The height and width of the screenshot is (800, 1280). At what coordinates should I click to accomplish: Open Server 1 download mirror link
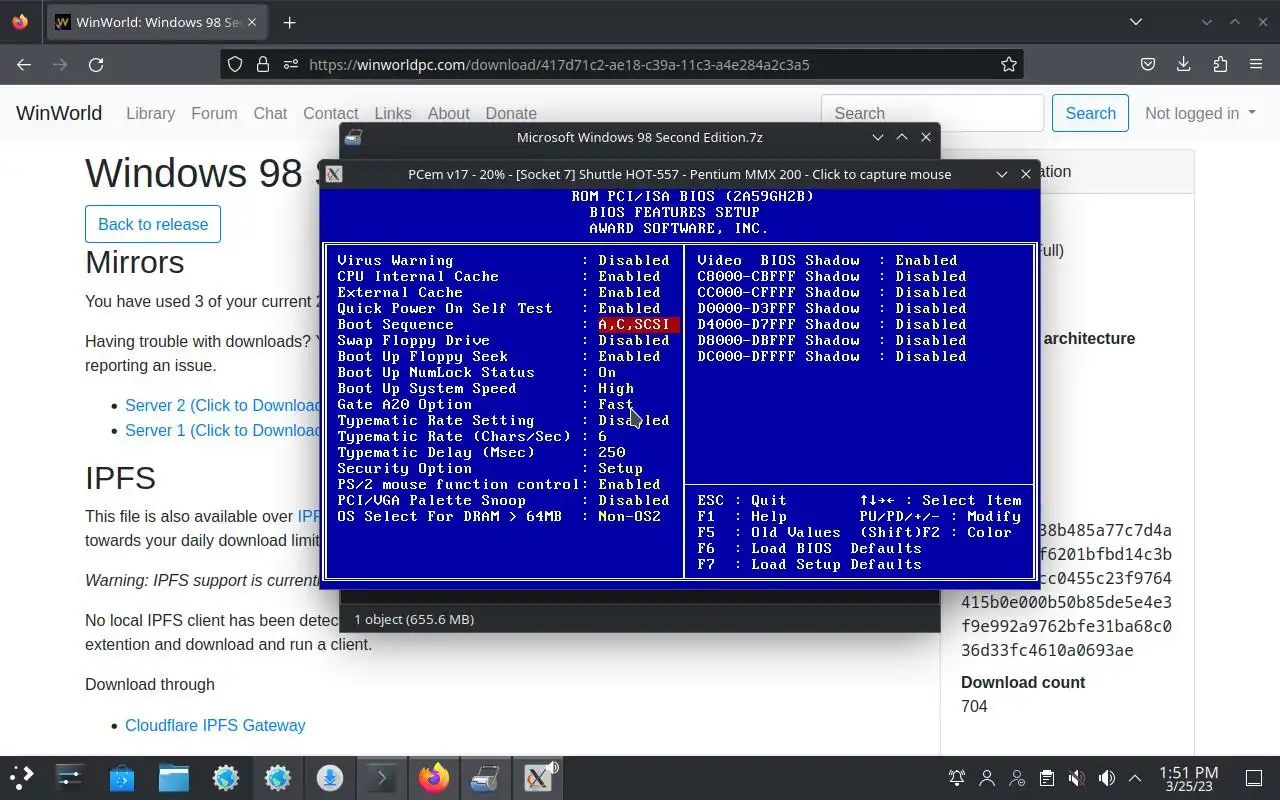coord(222,430)
